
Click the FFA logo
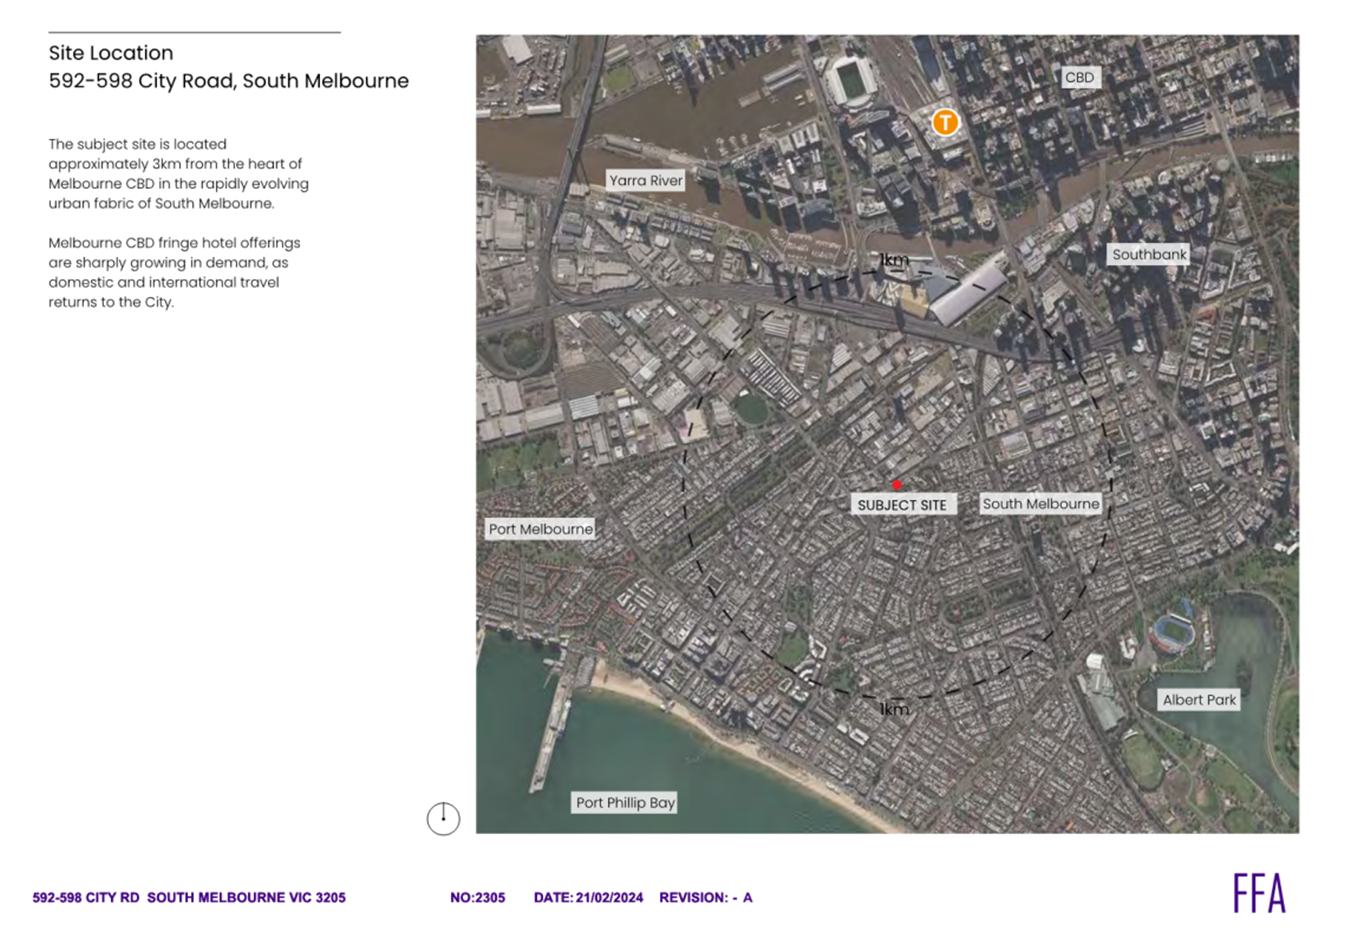[x=1259, y=893]
